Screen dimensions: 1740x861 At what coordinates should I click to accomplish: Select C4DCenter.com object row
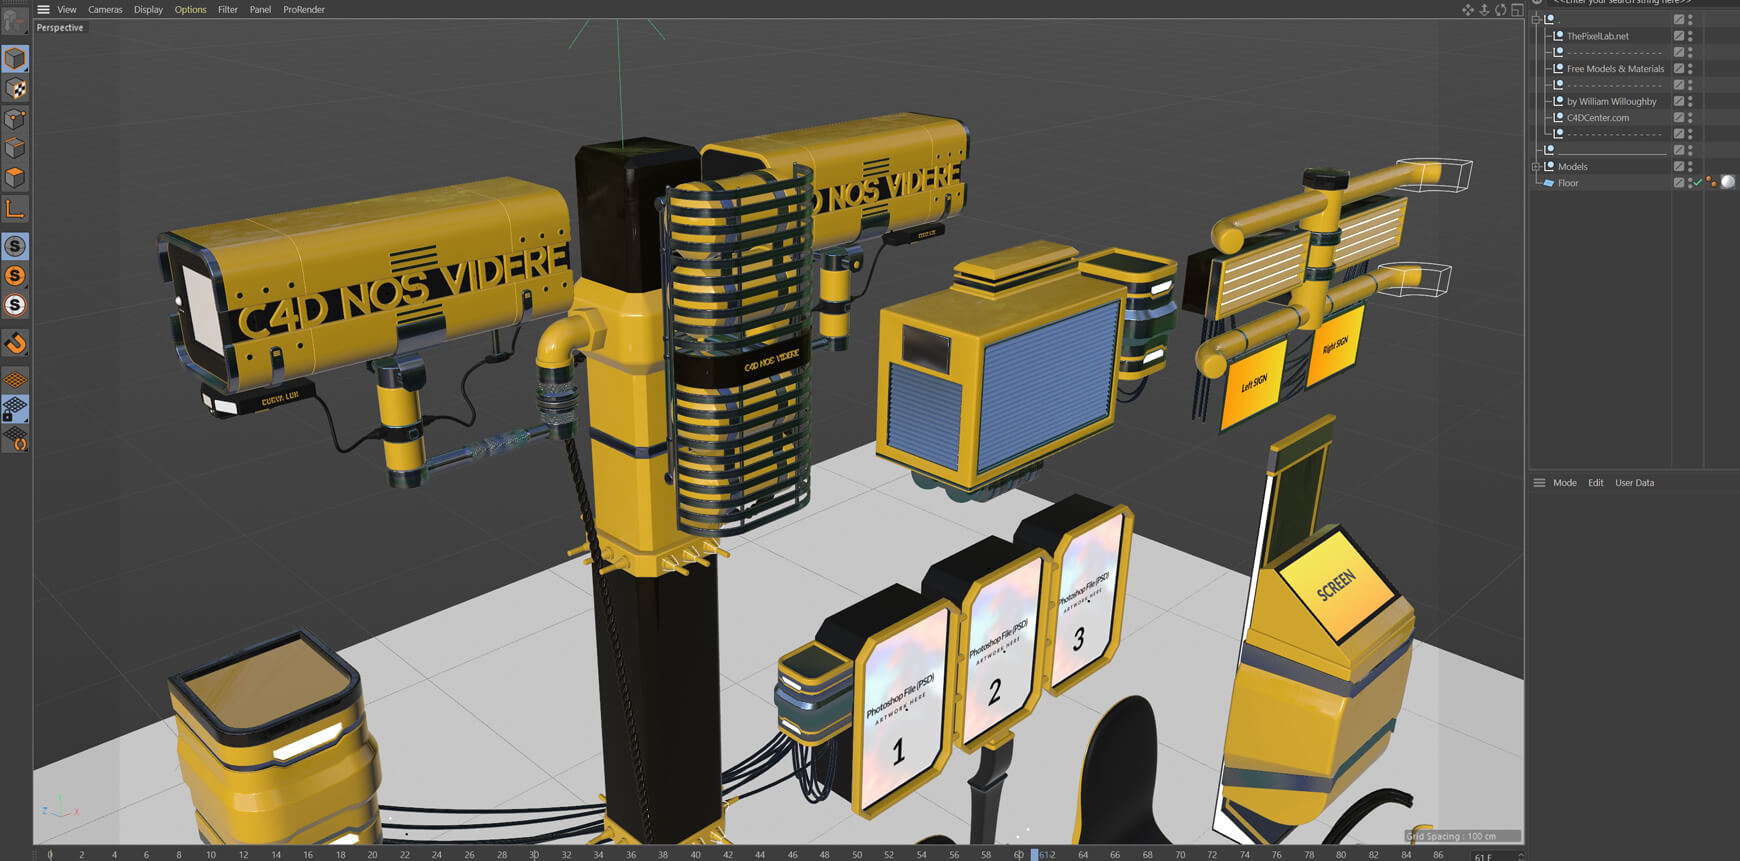(1597, 118)
